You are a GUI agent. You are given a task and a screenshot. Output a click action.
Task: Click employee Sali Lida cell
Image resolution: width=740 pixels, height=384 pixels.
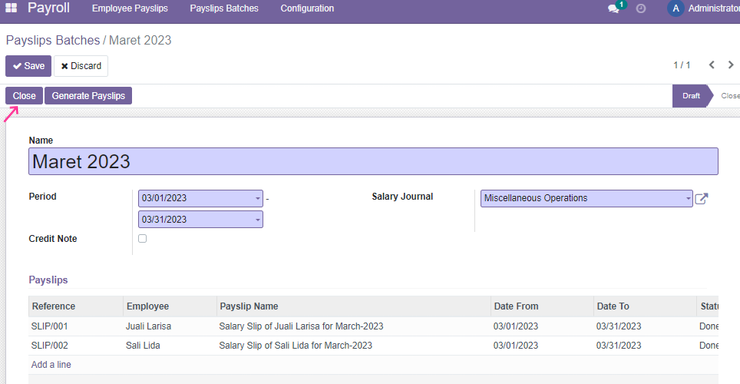(x=143, y=346)
